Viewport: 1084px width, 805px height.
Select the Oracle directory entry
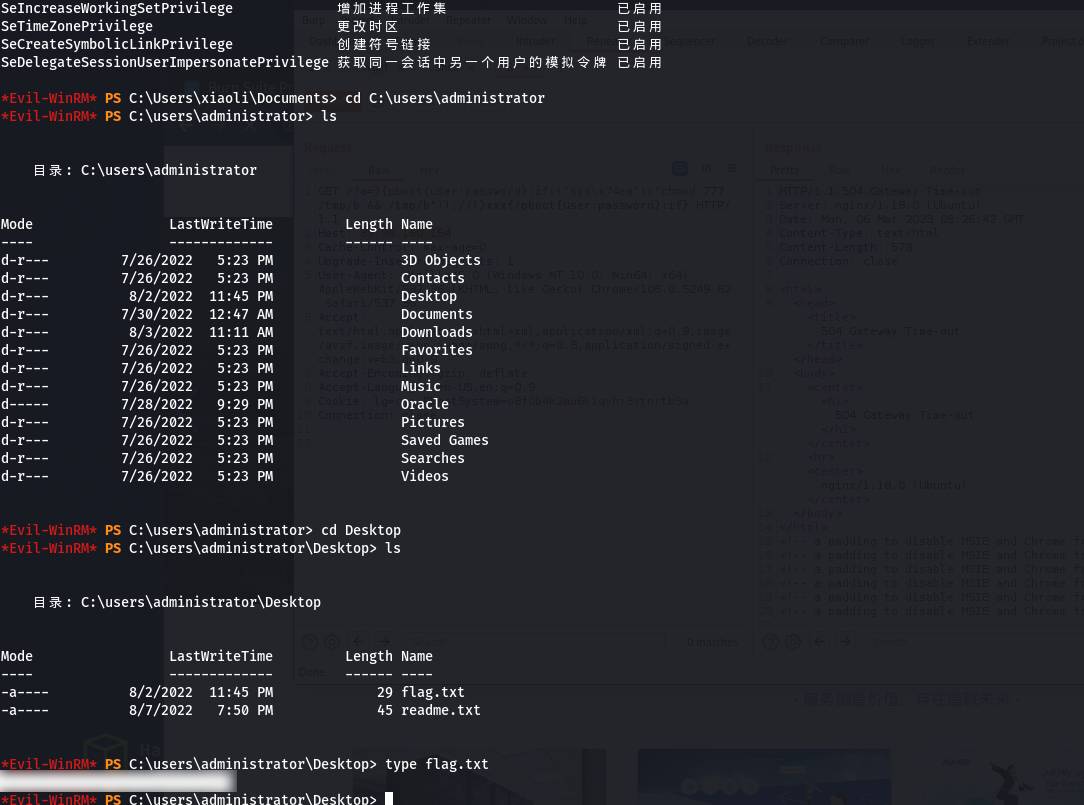coord(424,404)
